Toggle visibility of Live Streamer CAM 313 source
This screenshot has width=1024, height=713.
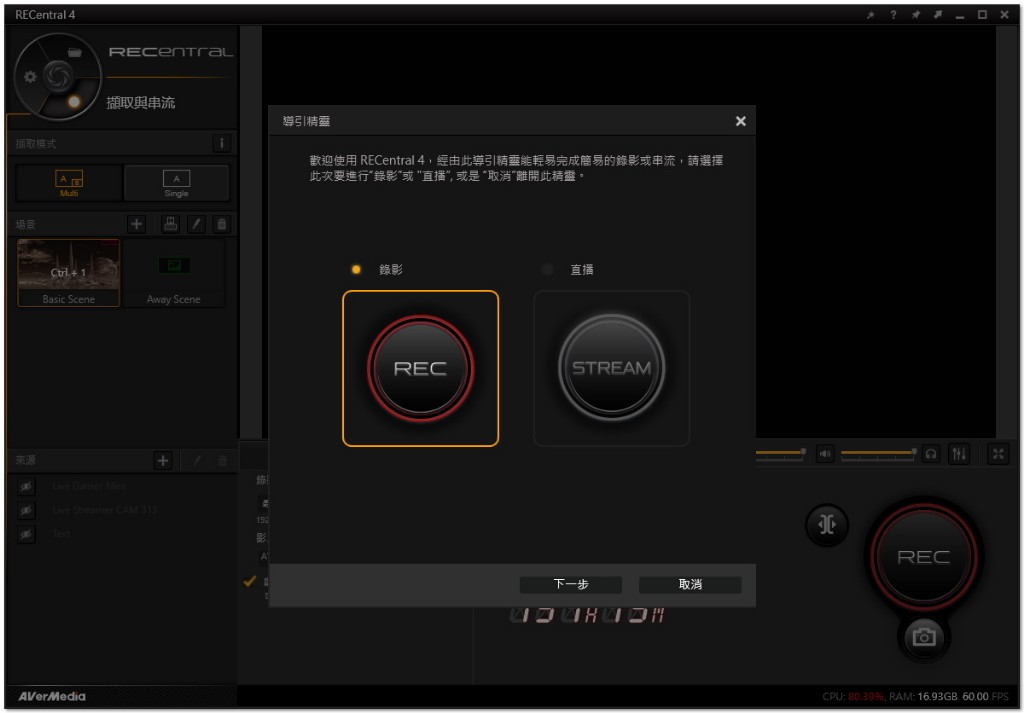(x=26, y=510)
